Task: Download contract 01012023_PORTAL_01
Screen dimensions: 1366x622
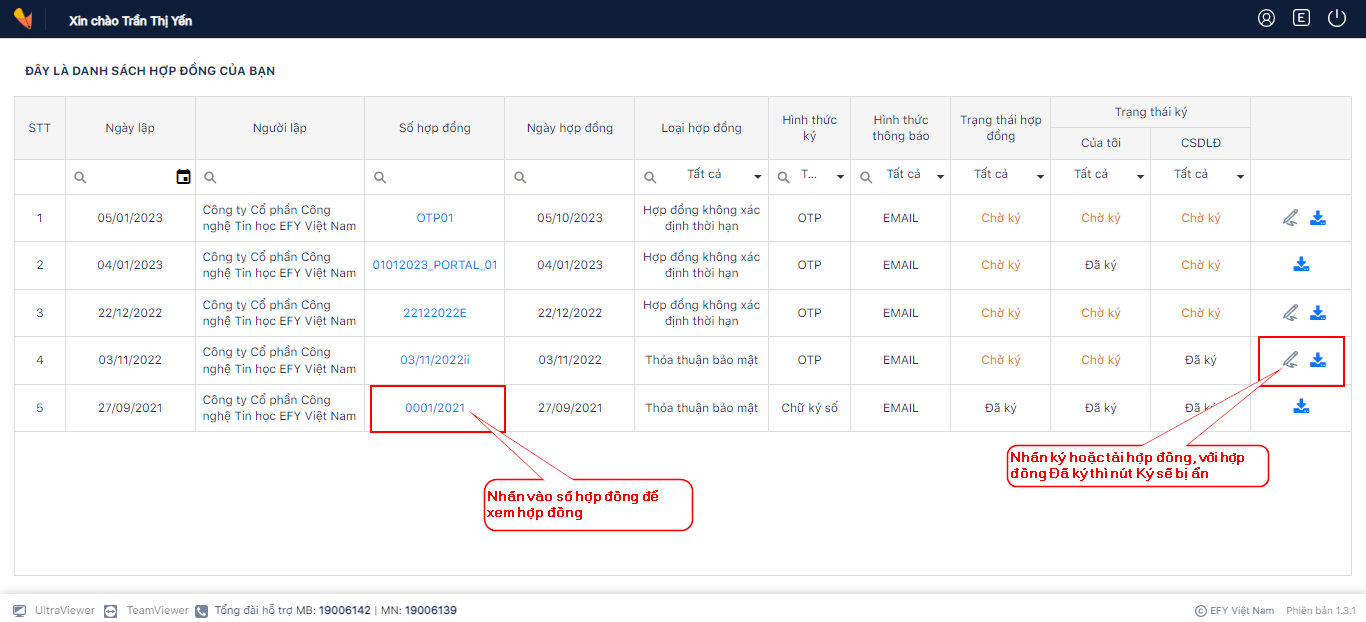Action: point(1301,265)
